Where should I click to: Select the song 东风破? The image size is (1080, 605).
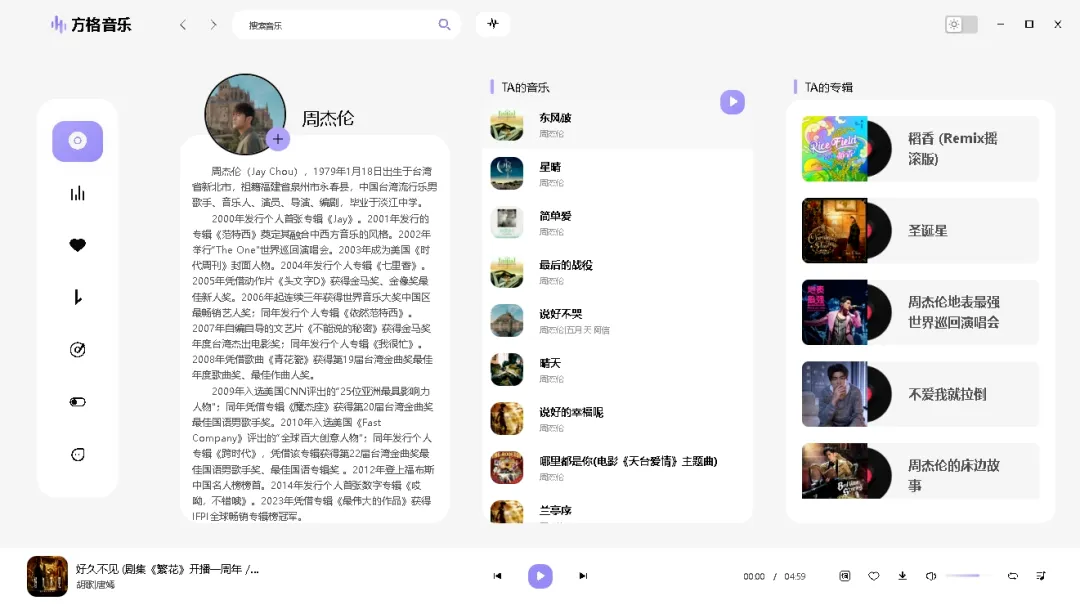coord(617,125)
